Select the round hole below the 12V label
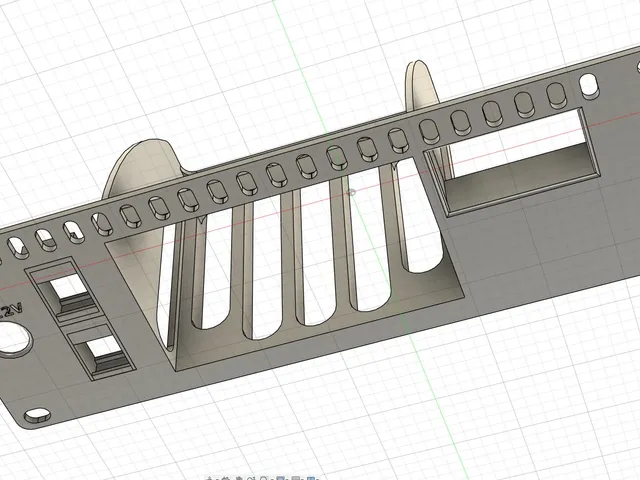The width and height of the screenshot is (640, 480). pos(13,339)
